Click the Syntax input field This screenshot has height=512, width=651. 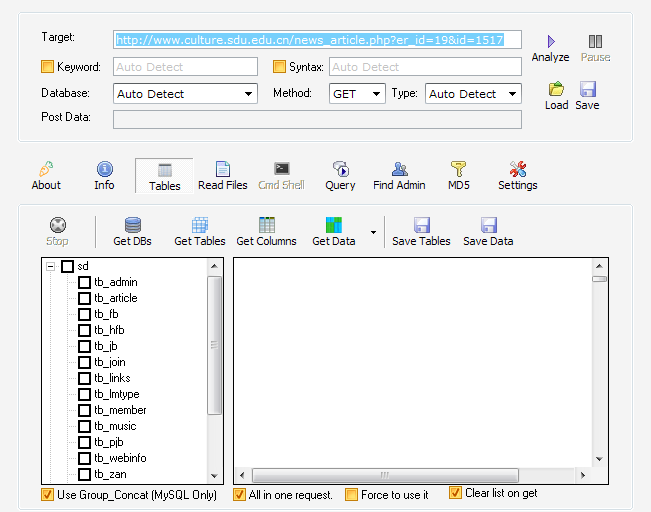(x=425, y=67)
